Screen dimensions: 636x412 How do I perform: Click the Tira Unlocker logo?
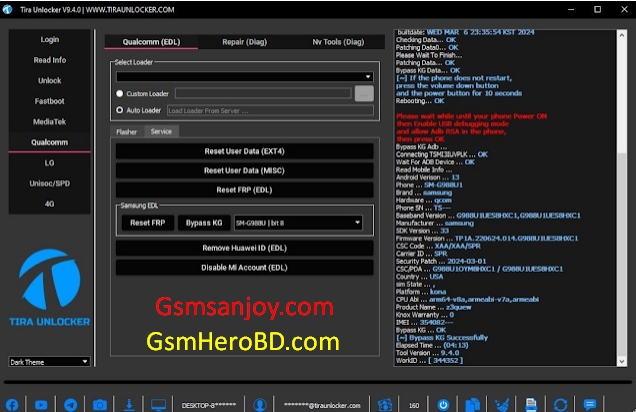coord(49,288)
